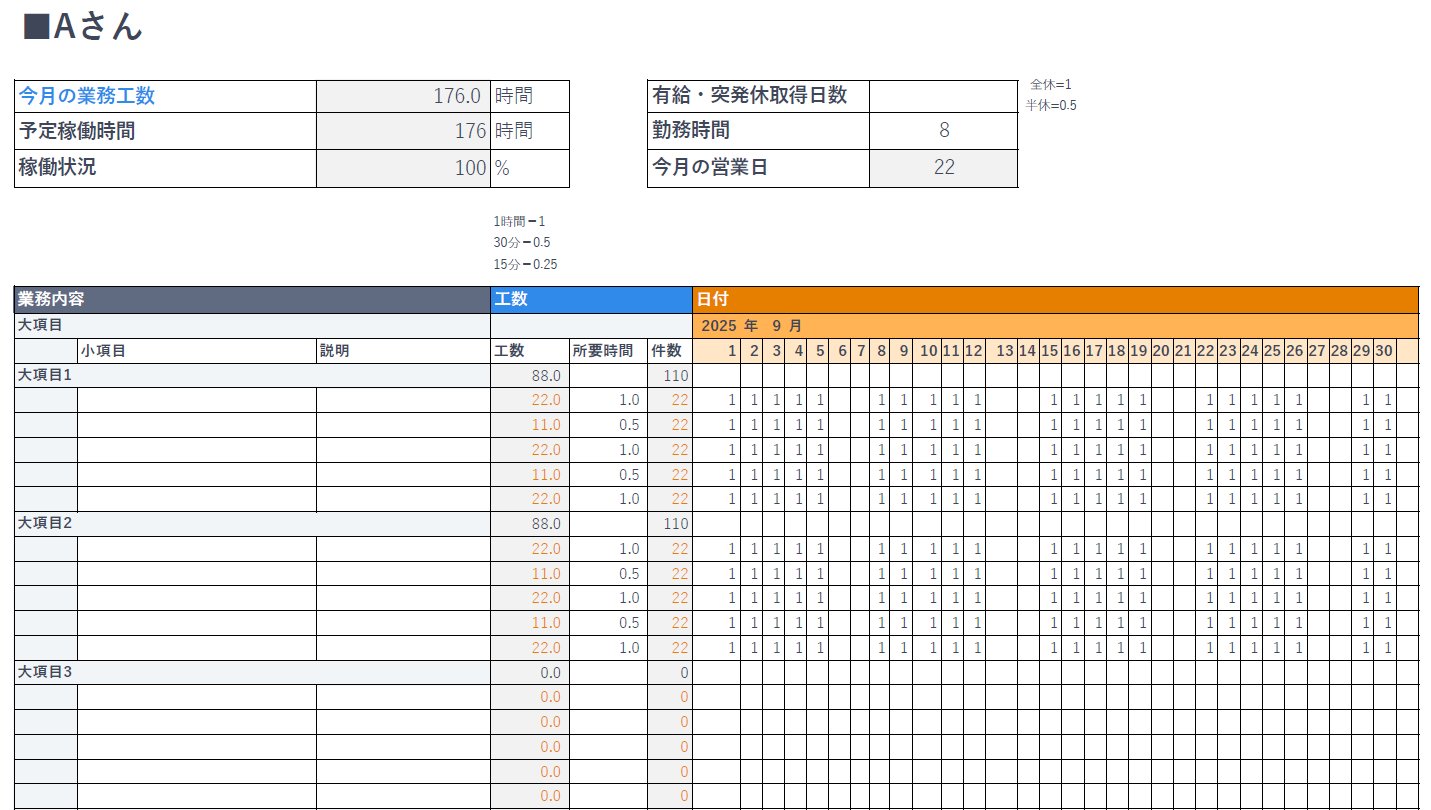Screen dimensions: 1431x810
Task: Select the 勤務時間 value cell showing 8
Action: 943,131
